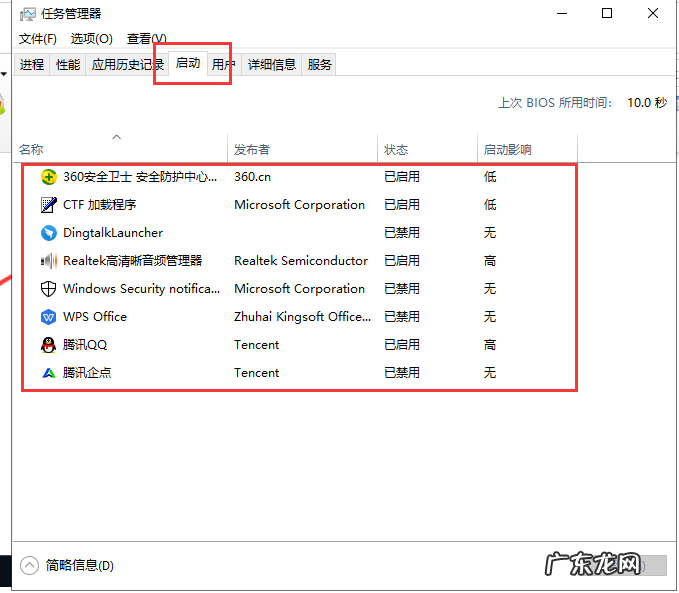Screen dimensions: 679x593
Task: Select the 360安全卫士 安全防护中心 row name
Action: tap(140, 177)
